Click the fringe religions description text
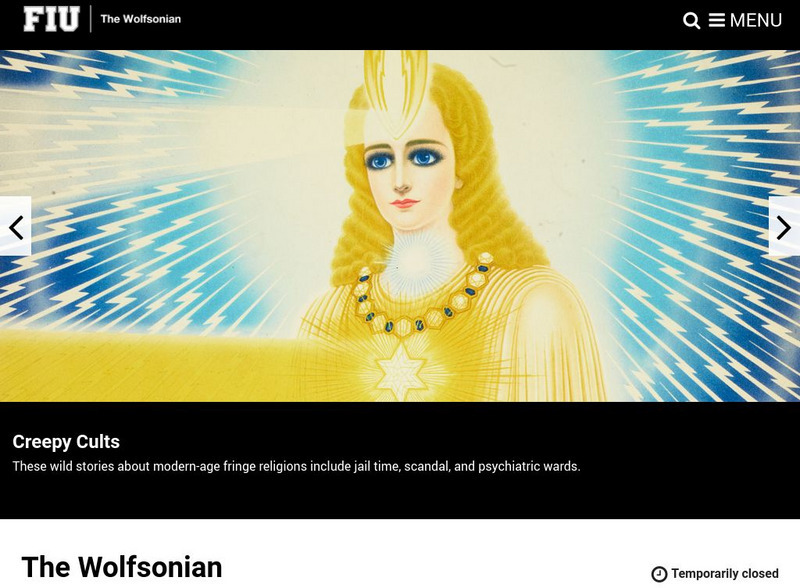This screenshot has width=800, height=588. [x=296, y=466]
